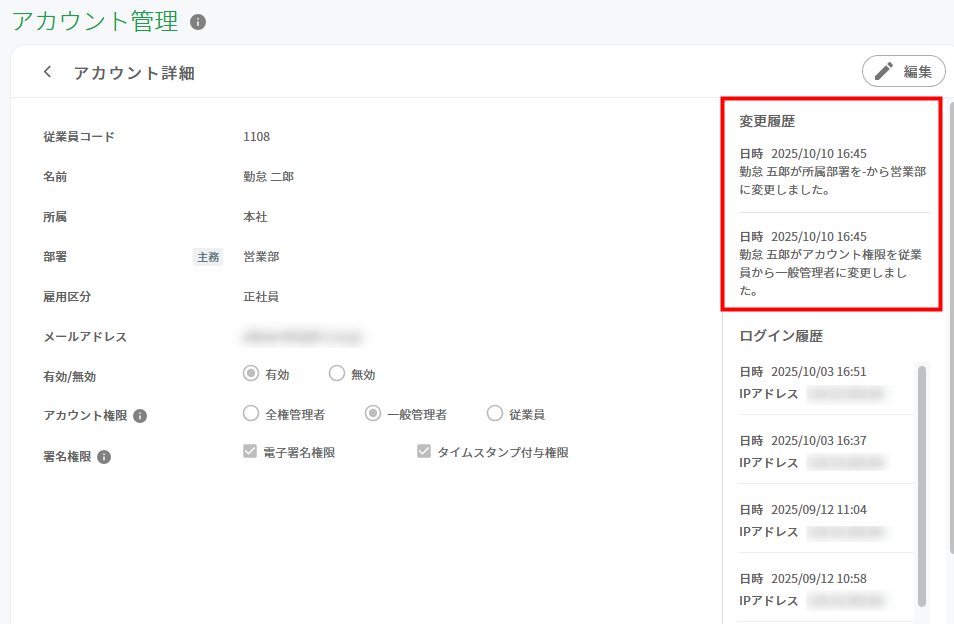The image size is (954, 624).
Task: Click login entry 2025/09/12 10:58
Action: [826, 589]
